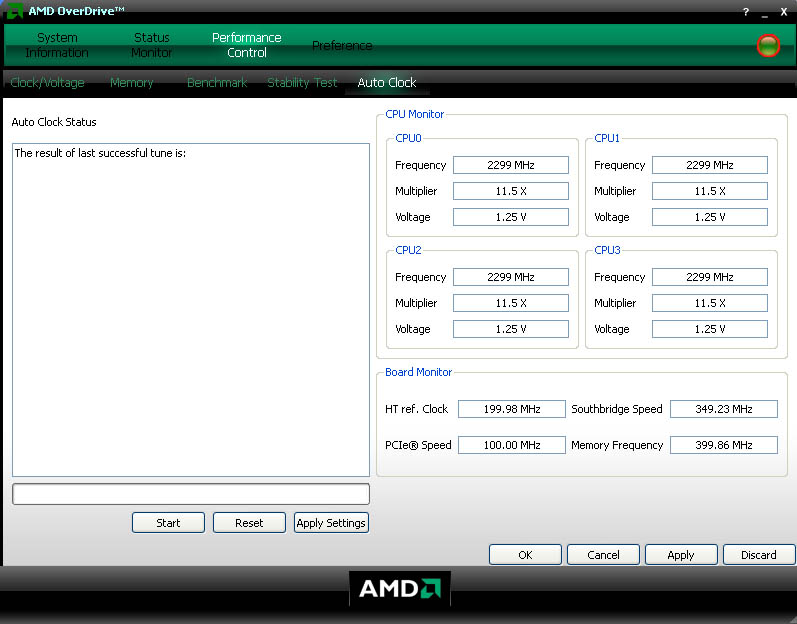Click the CPU1 Multiplier value field

coord(710,191)
